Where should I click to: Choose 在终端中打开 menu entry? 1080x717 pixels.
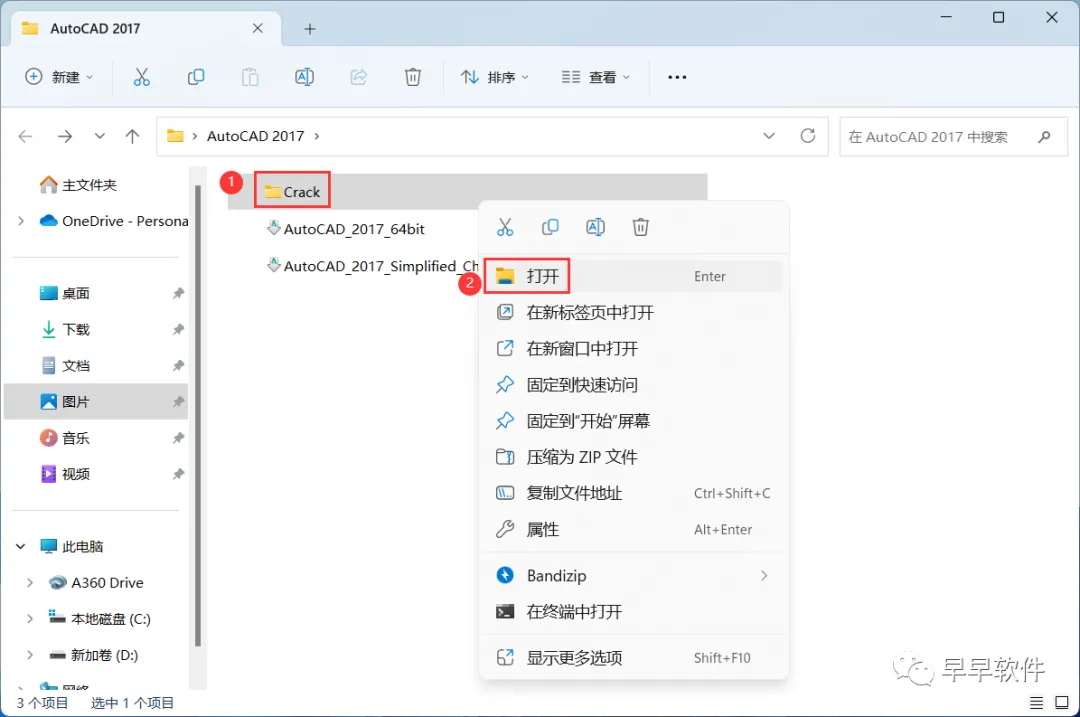pyautogui.click(x=634, y=612)
